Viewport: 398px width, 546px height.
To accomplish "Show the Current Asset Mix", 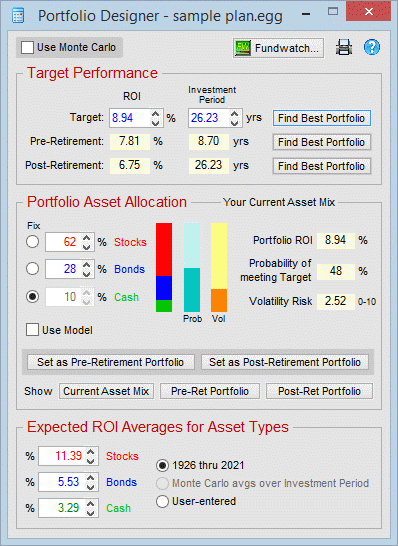I will 106,391.
